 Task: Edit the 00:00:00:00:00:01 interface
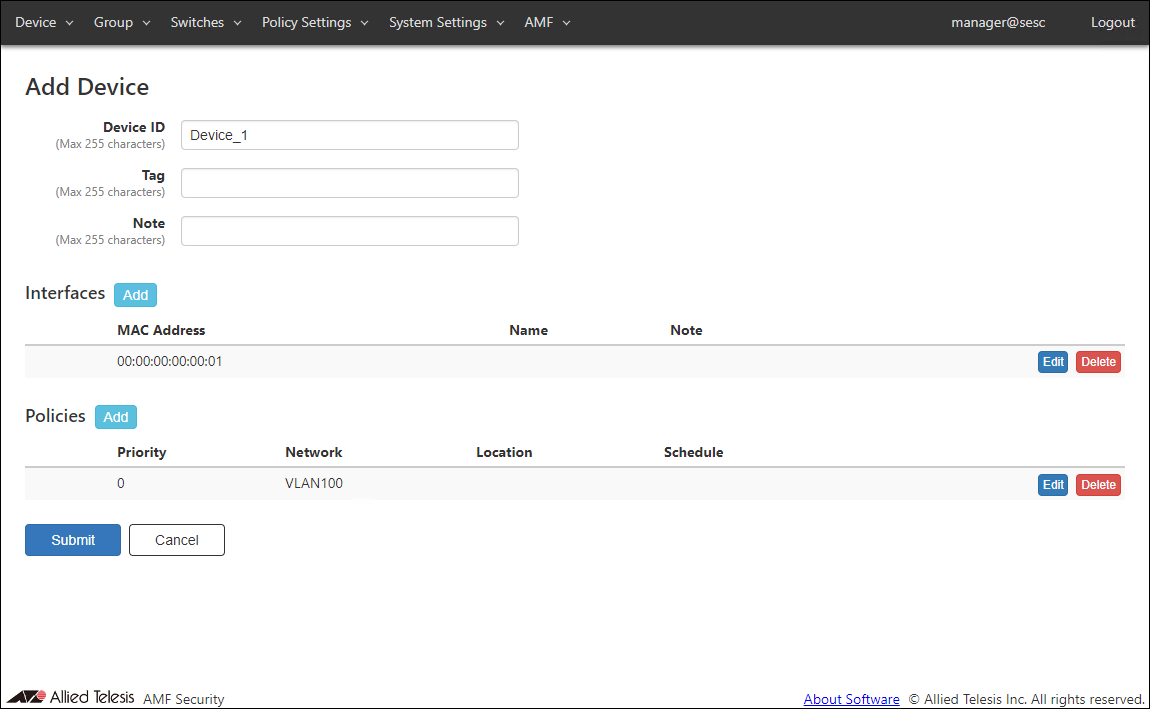tap(1052, 362)
